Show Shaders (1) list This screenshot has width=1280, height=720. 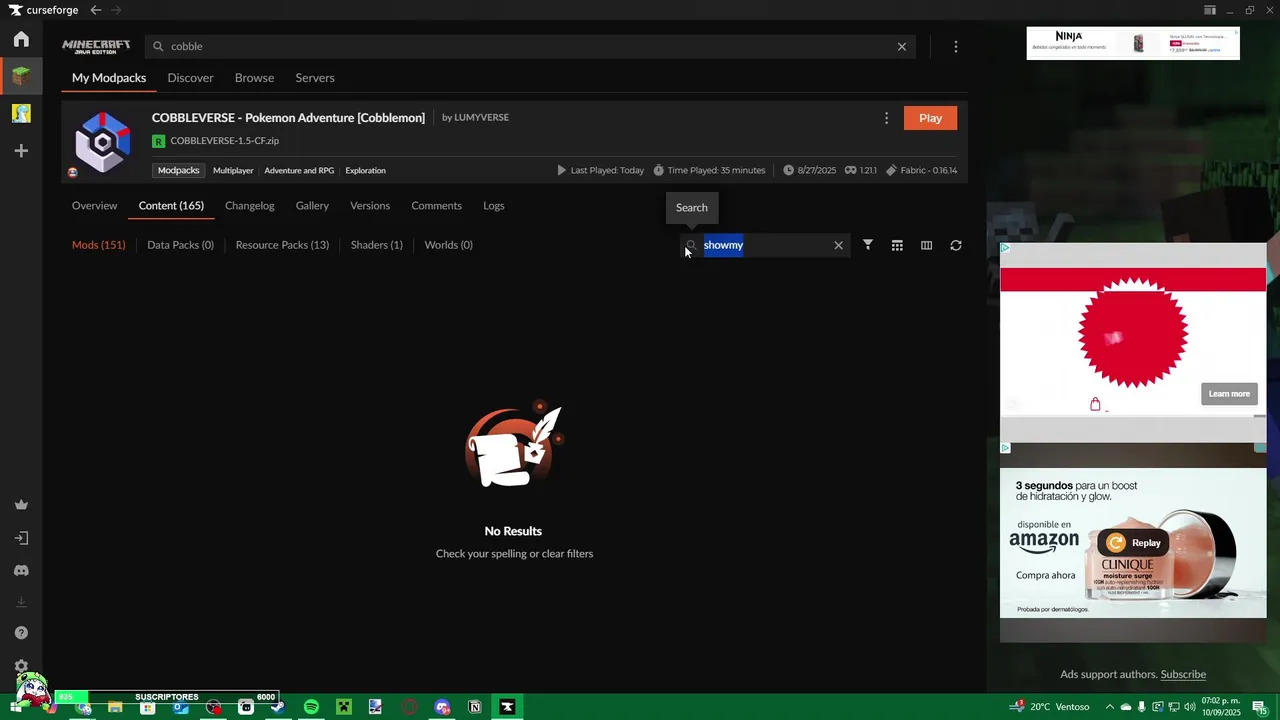[x=377, y=245]
